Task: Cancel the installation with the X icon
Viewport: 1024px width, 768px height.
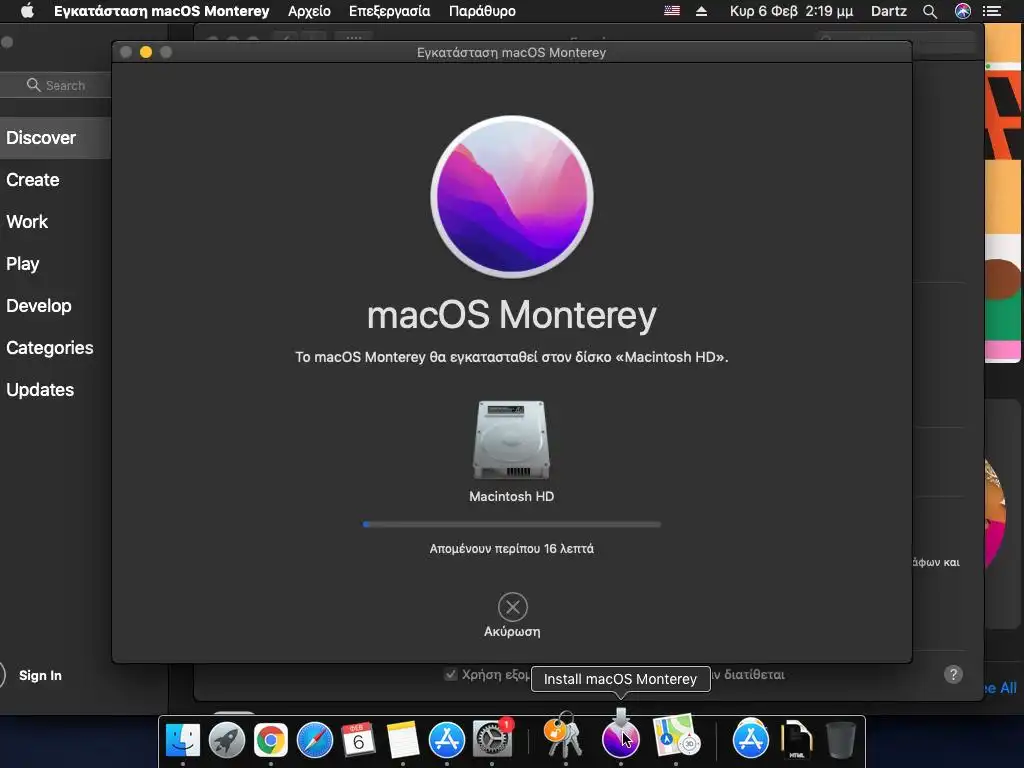Action: (x=513, y=607)
